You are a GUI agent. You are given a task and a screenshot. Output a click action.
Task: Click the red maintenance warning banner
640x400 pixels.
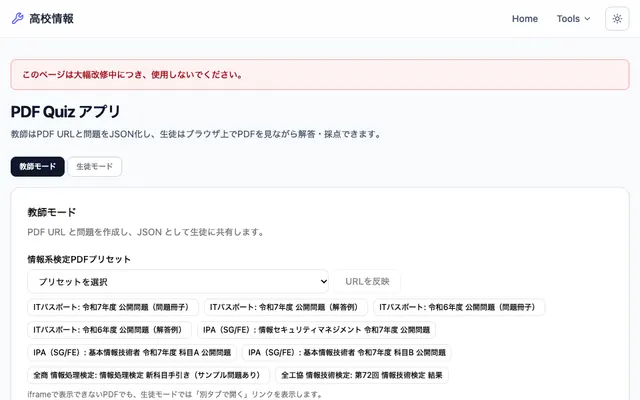click(320, 75)
